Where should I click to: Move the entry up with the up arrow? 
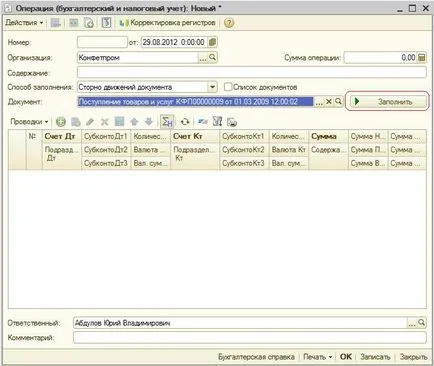pos(134,122)
